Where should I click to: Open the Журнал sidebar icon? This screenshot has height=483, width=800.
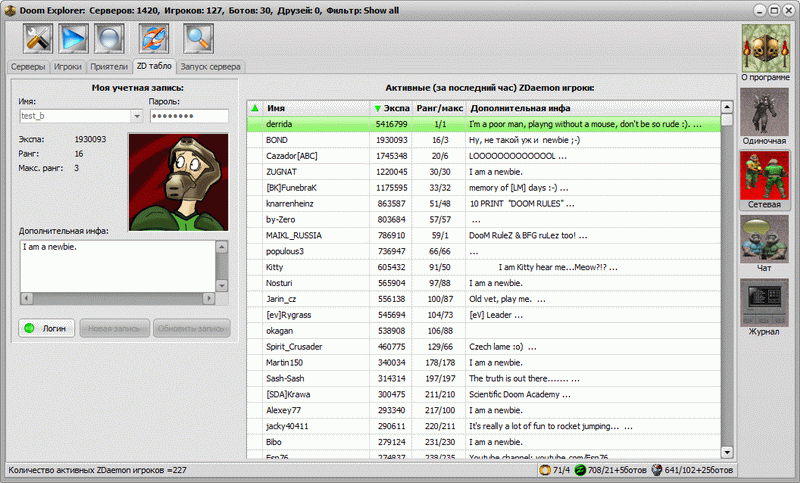[x=764, y=304]
